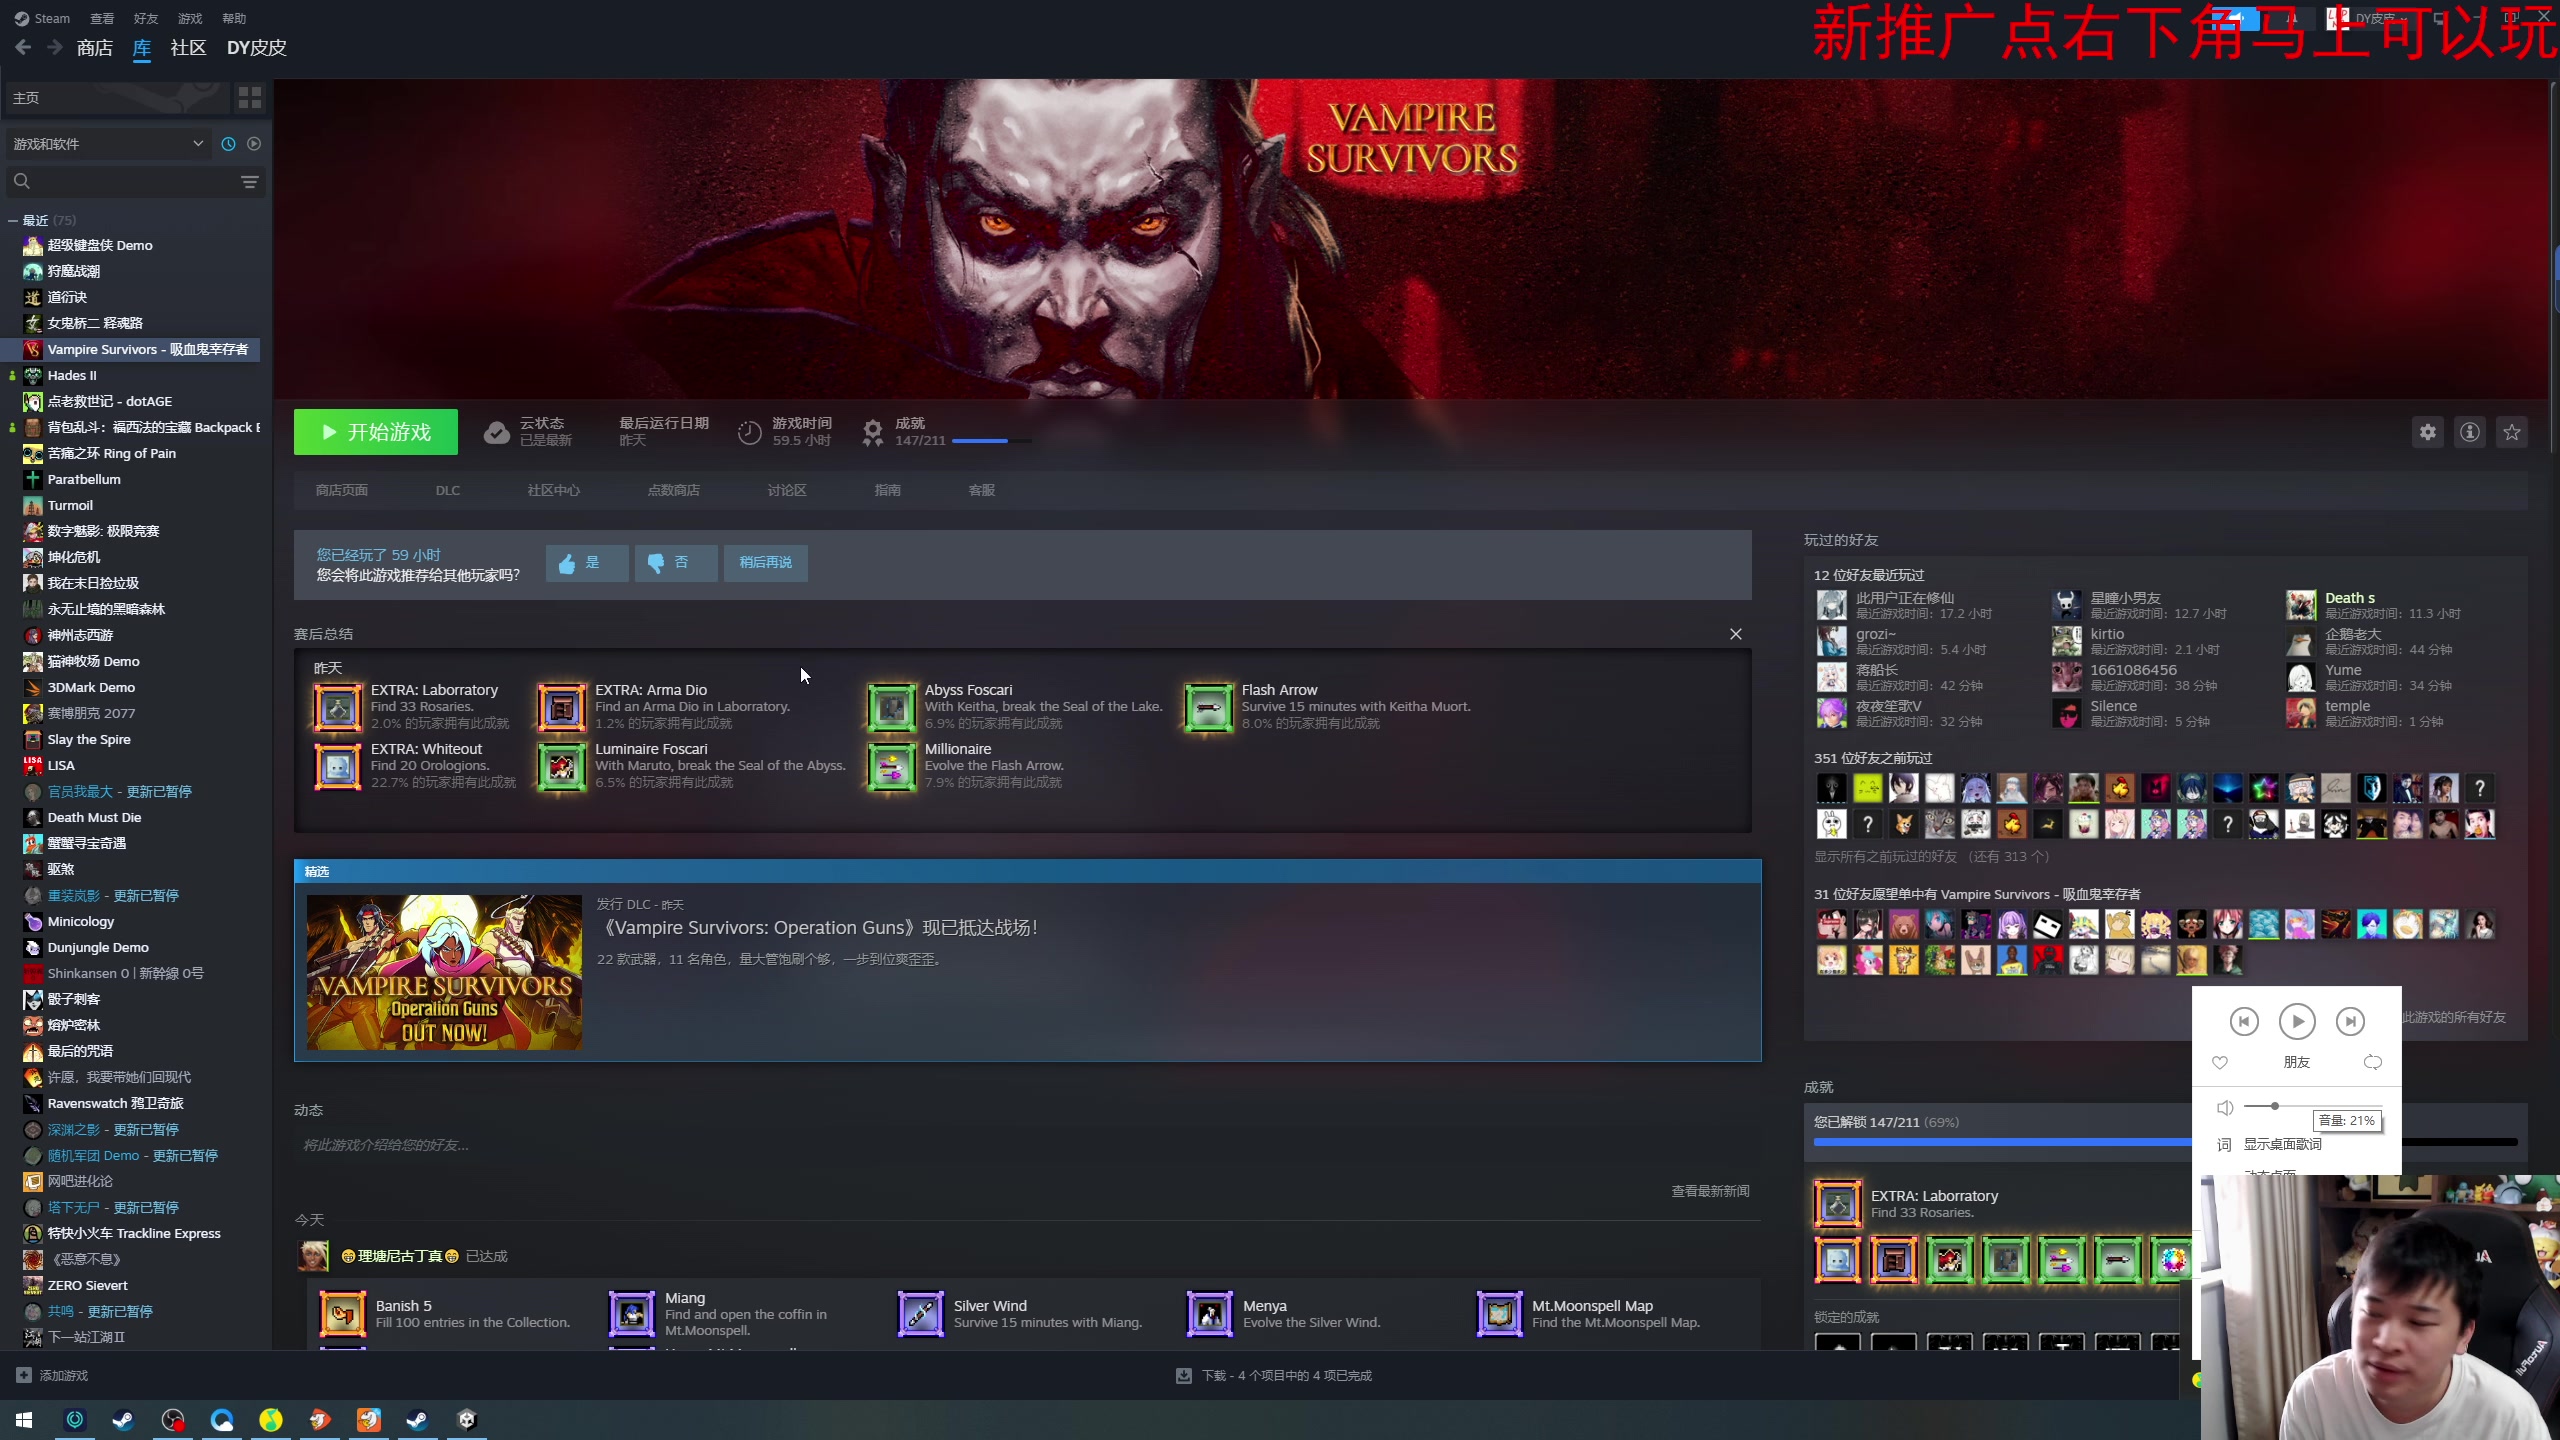Open DY皮皮 profile tab

256,47
